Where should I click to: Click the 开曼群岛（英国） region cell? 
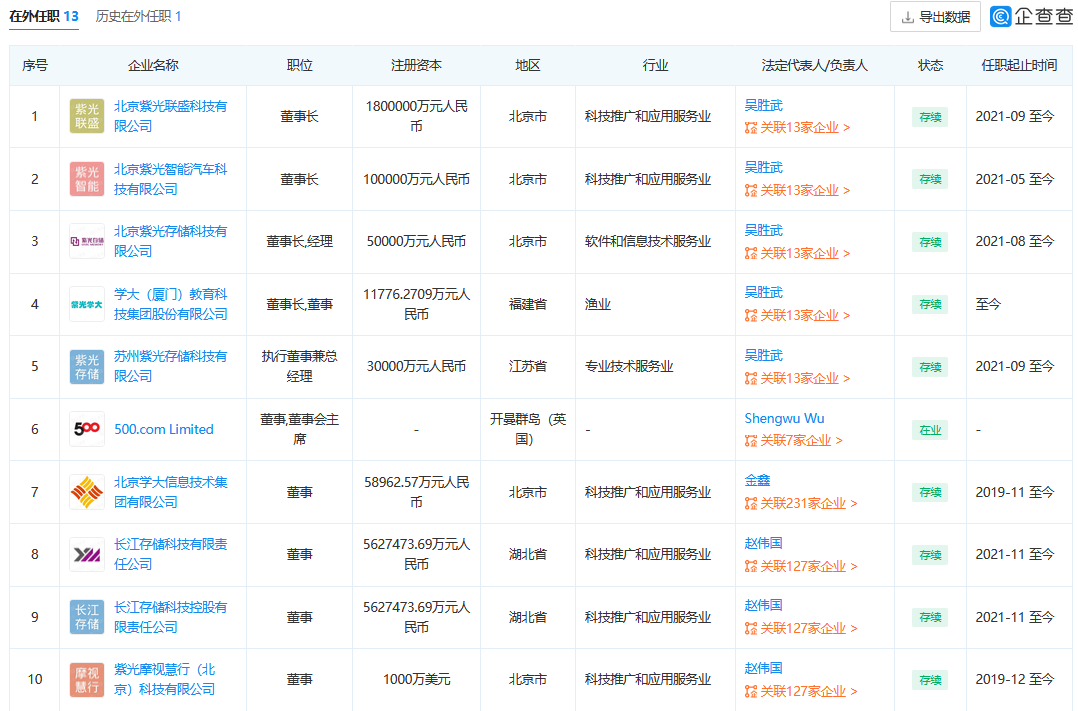pos(527,429)
